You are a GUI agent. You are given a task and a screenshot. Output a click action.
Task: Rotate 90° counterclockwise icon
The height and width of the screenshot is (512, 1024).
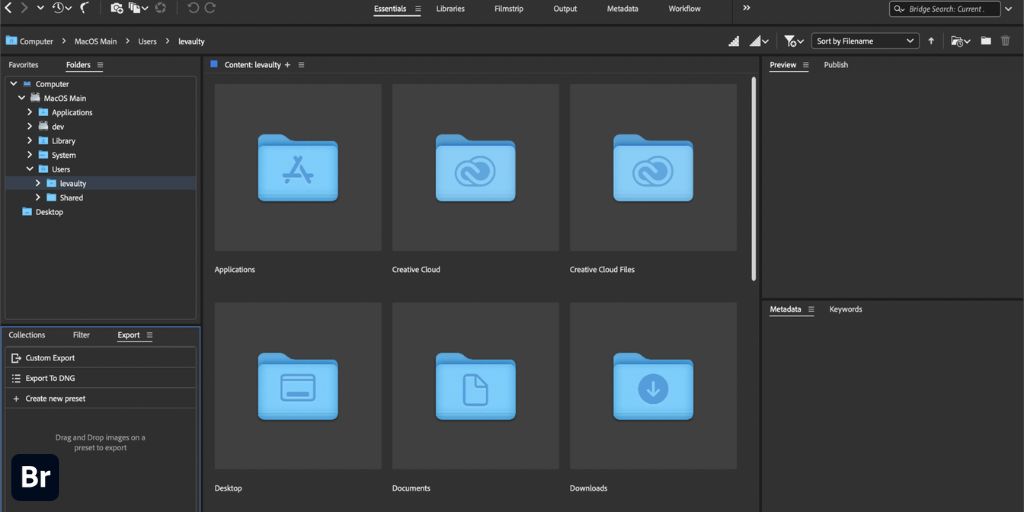193,8
